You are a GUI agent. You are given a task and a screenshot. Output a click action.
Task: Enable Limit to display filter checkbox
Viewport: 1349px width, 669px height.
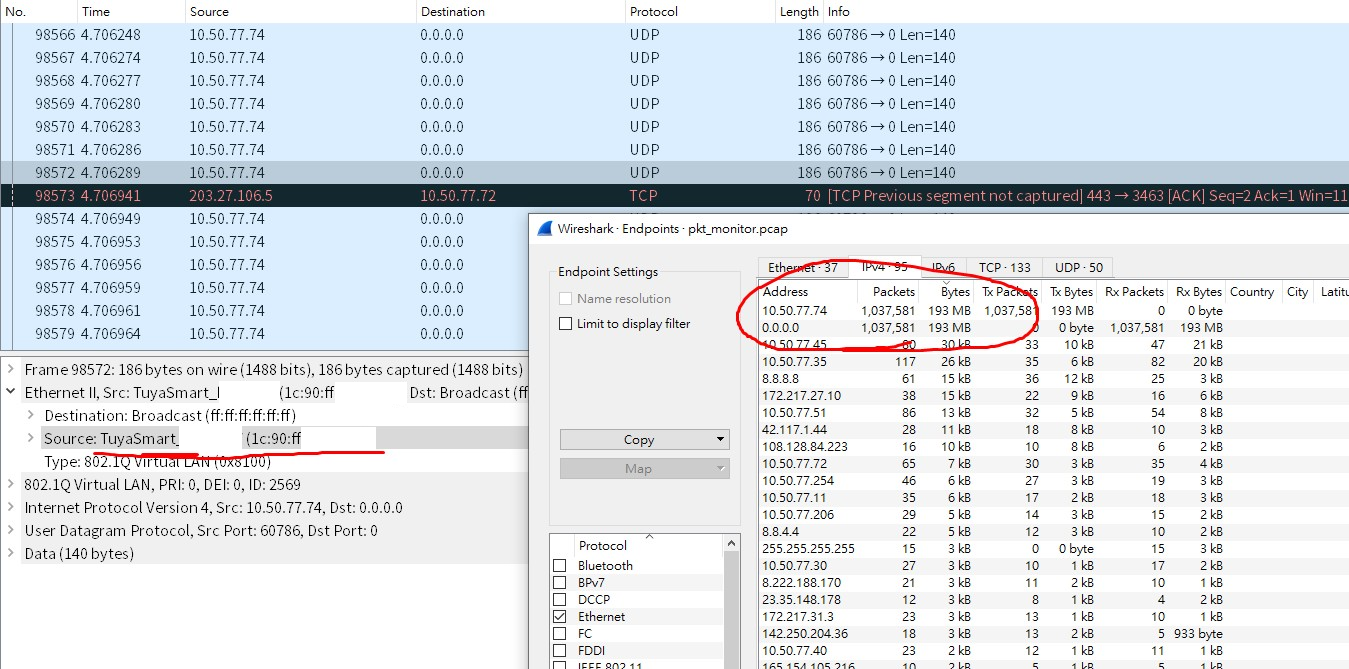(x=566, y=324)
